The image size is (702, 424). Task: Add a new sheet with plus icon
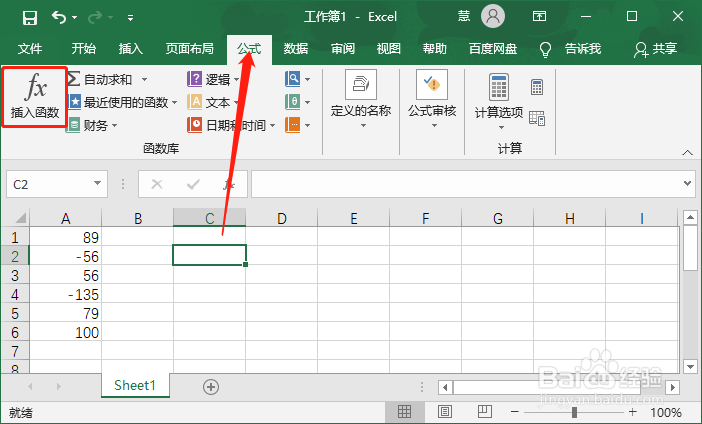[211, 387]
